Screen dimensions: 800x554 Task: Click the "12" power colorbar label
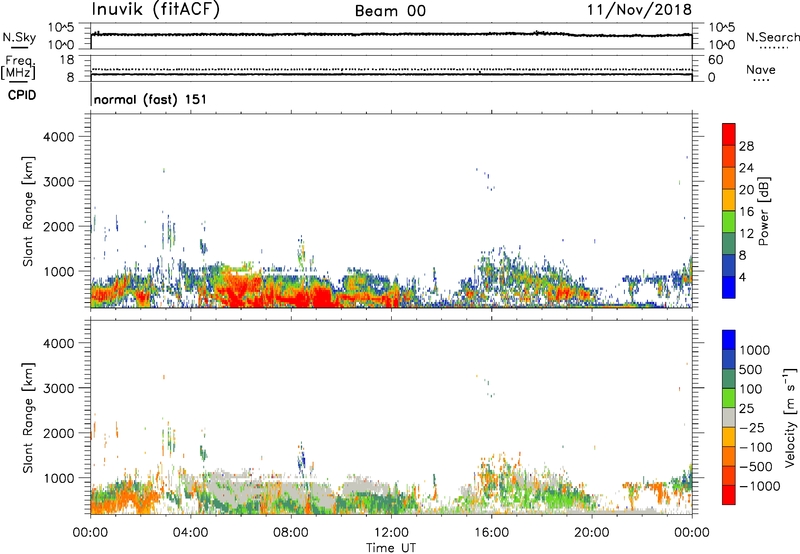(746, 234)
